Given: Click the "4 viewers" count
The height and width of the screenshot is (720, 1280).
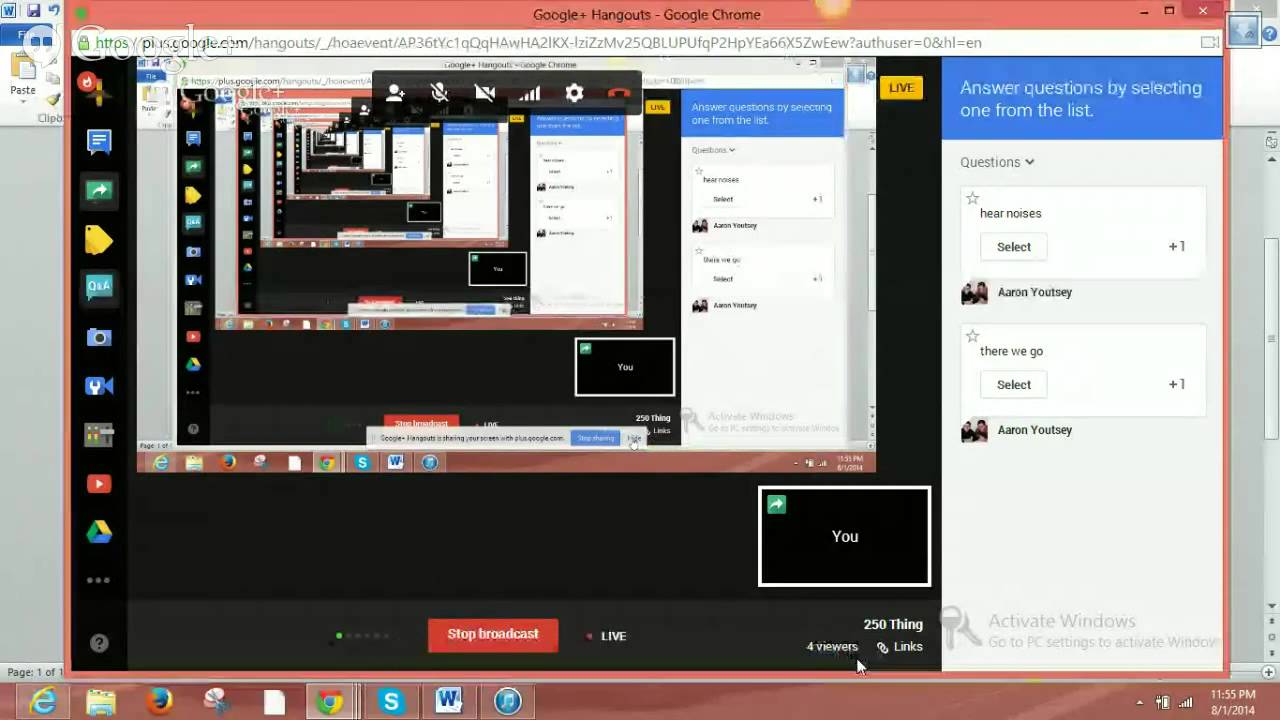Looking at the screenshot, I should point(832,647).
